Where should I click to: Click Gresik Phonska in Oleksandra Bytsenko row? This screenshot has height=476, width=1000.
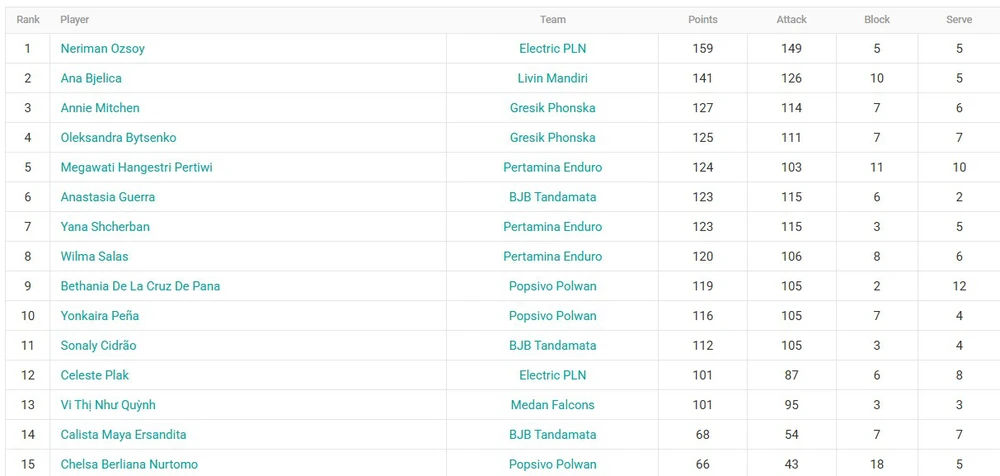point(552,137)
